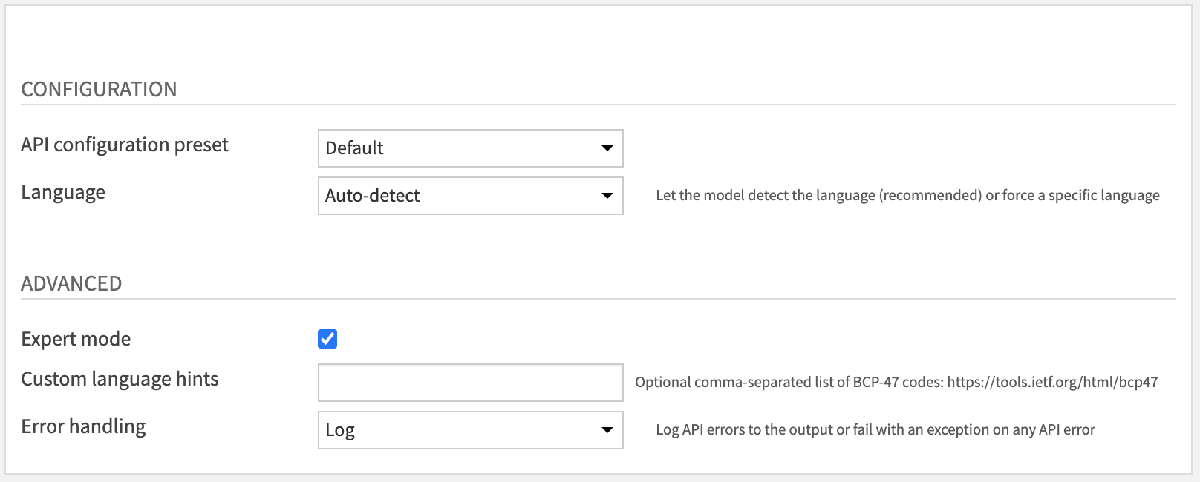This screenshot has height=482, width=1200.
Task: Click the ADVANCED section heading
Action: [72, 284]
